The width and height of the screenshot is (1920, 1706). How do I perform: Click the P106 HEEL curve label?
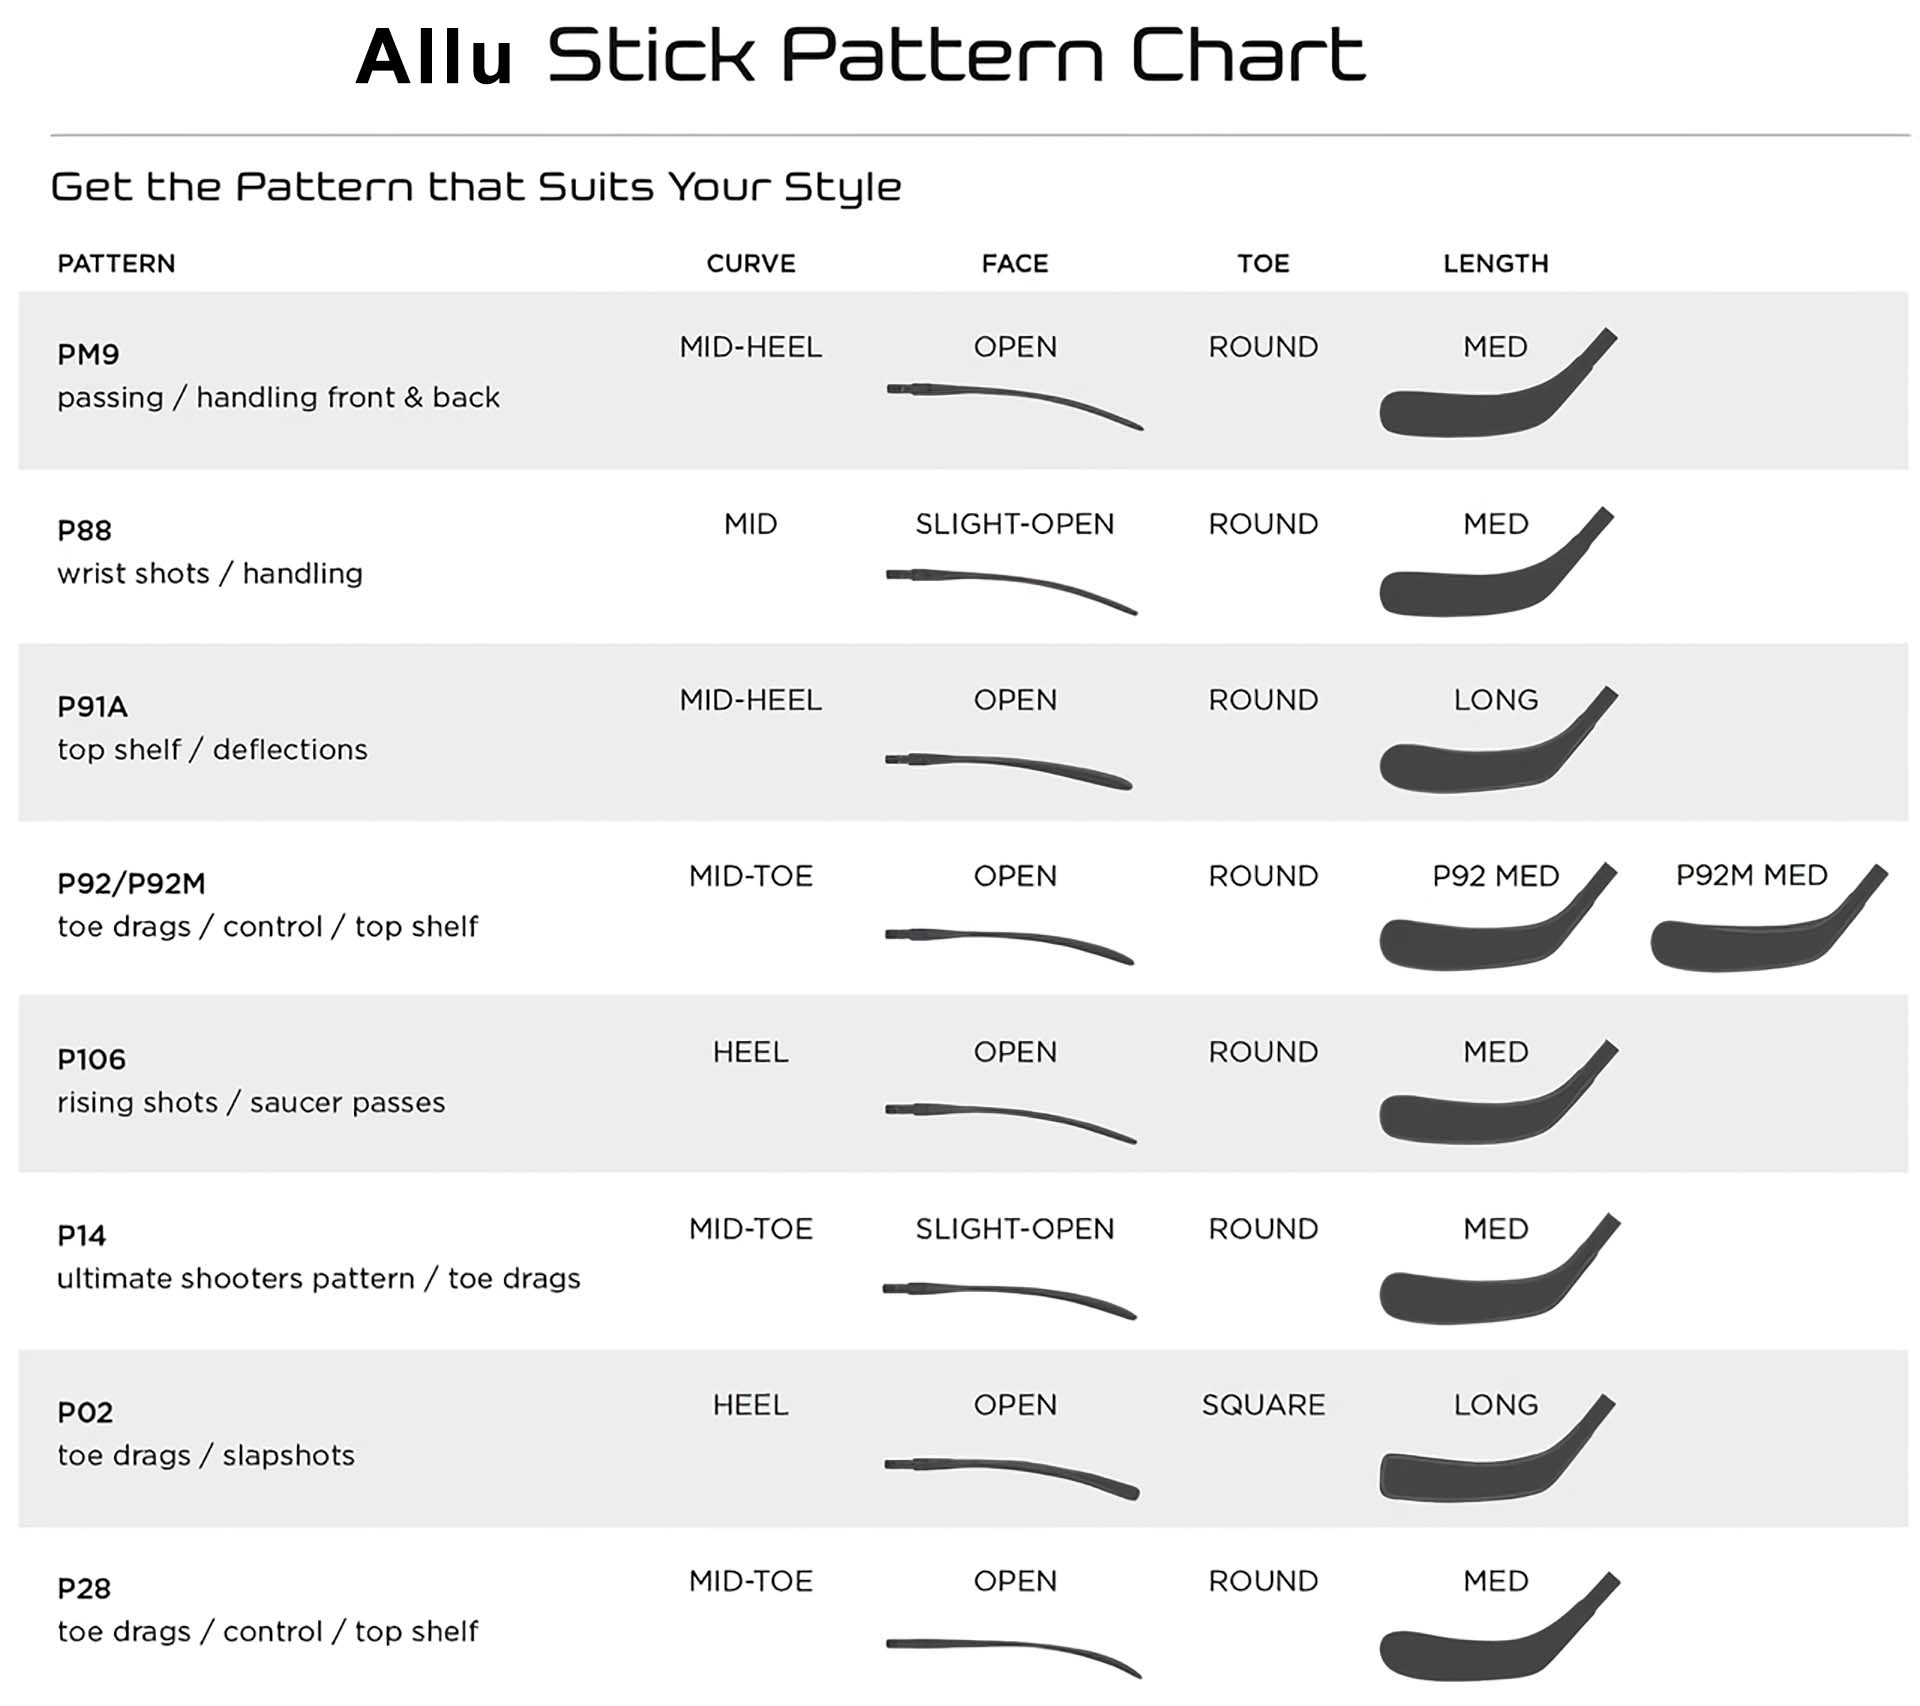pos(750,1051)
